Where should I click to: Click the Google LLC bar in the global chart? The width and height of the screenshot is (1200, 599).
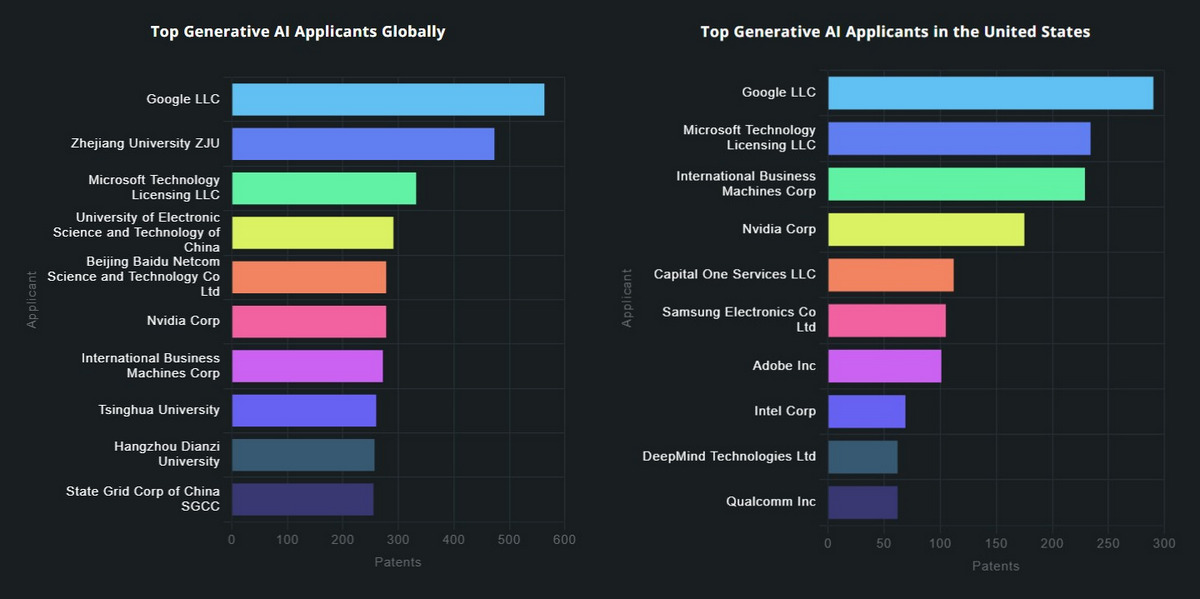coord(388,100)
